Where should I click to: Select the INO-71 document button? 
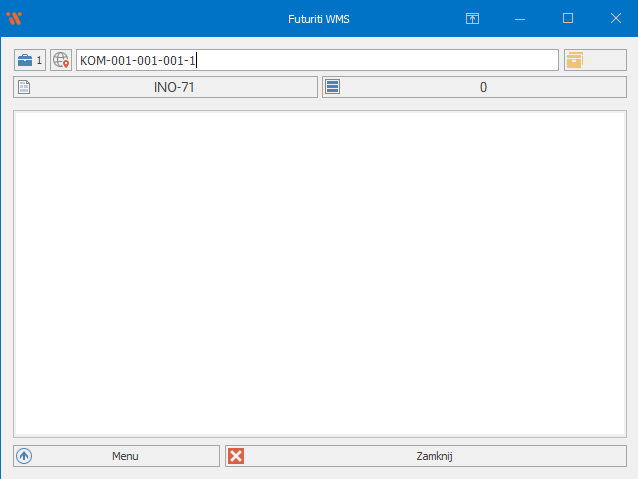pos(174,87)
